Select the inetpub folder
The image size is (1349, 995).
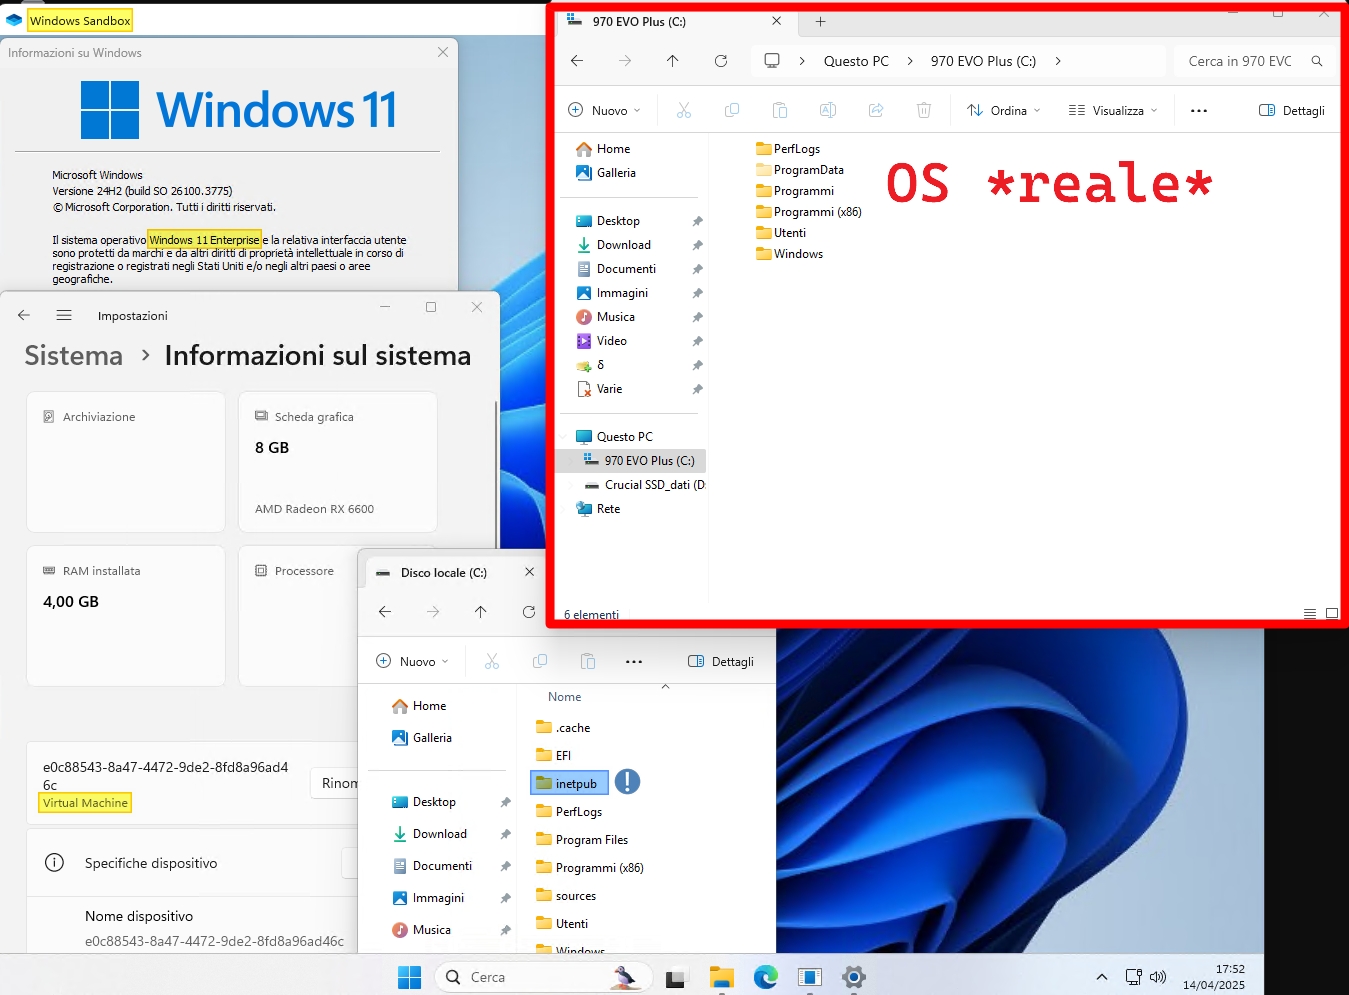pos(569,783)
